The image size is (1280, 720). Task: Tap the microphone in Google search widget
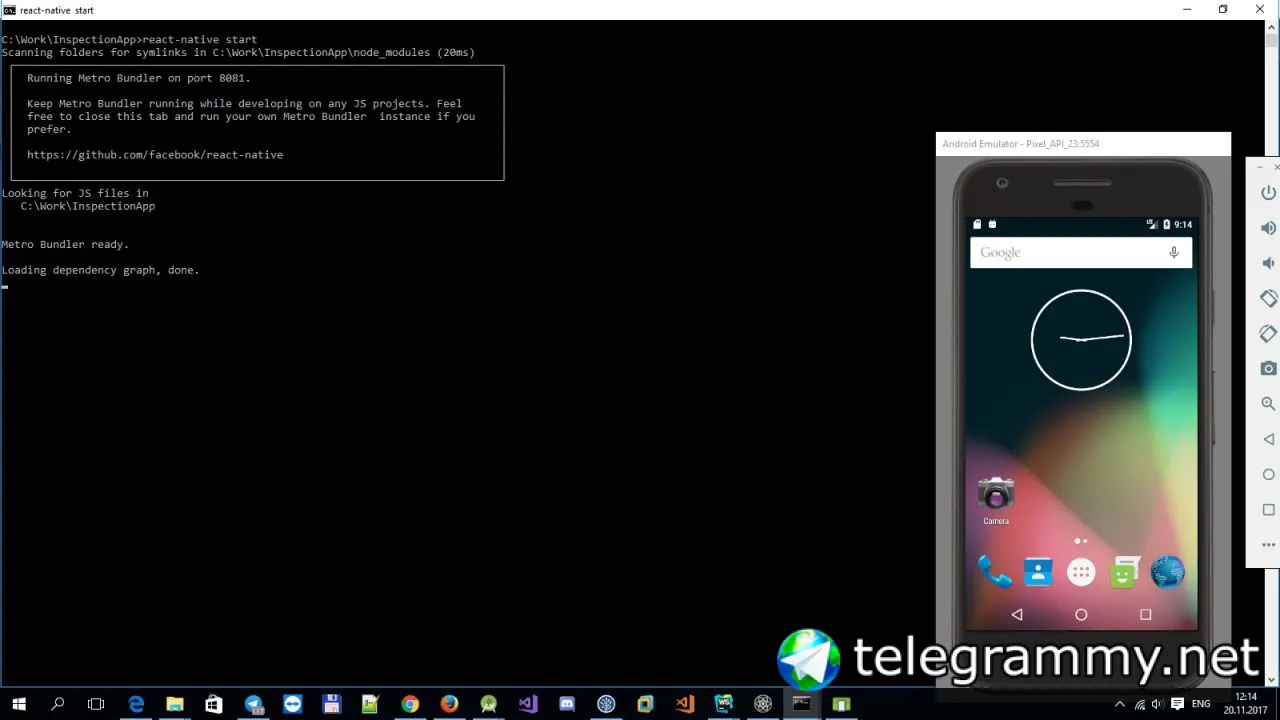pos(1174,253)
